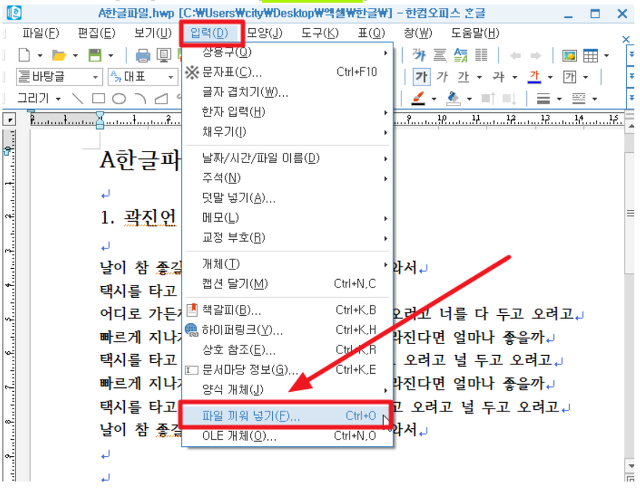
Task: Click the red font color 가 icon
Action: 534,76
